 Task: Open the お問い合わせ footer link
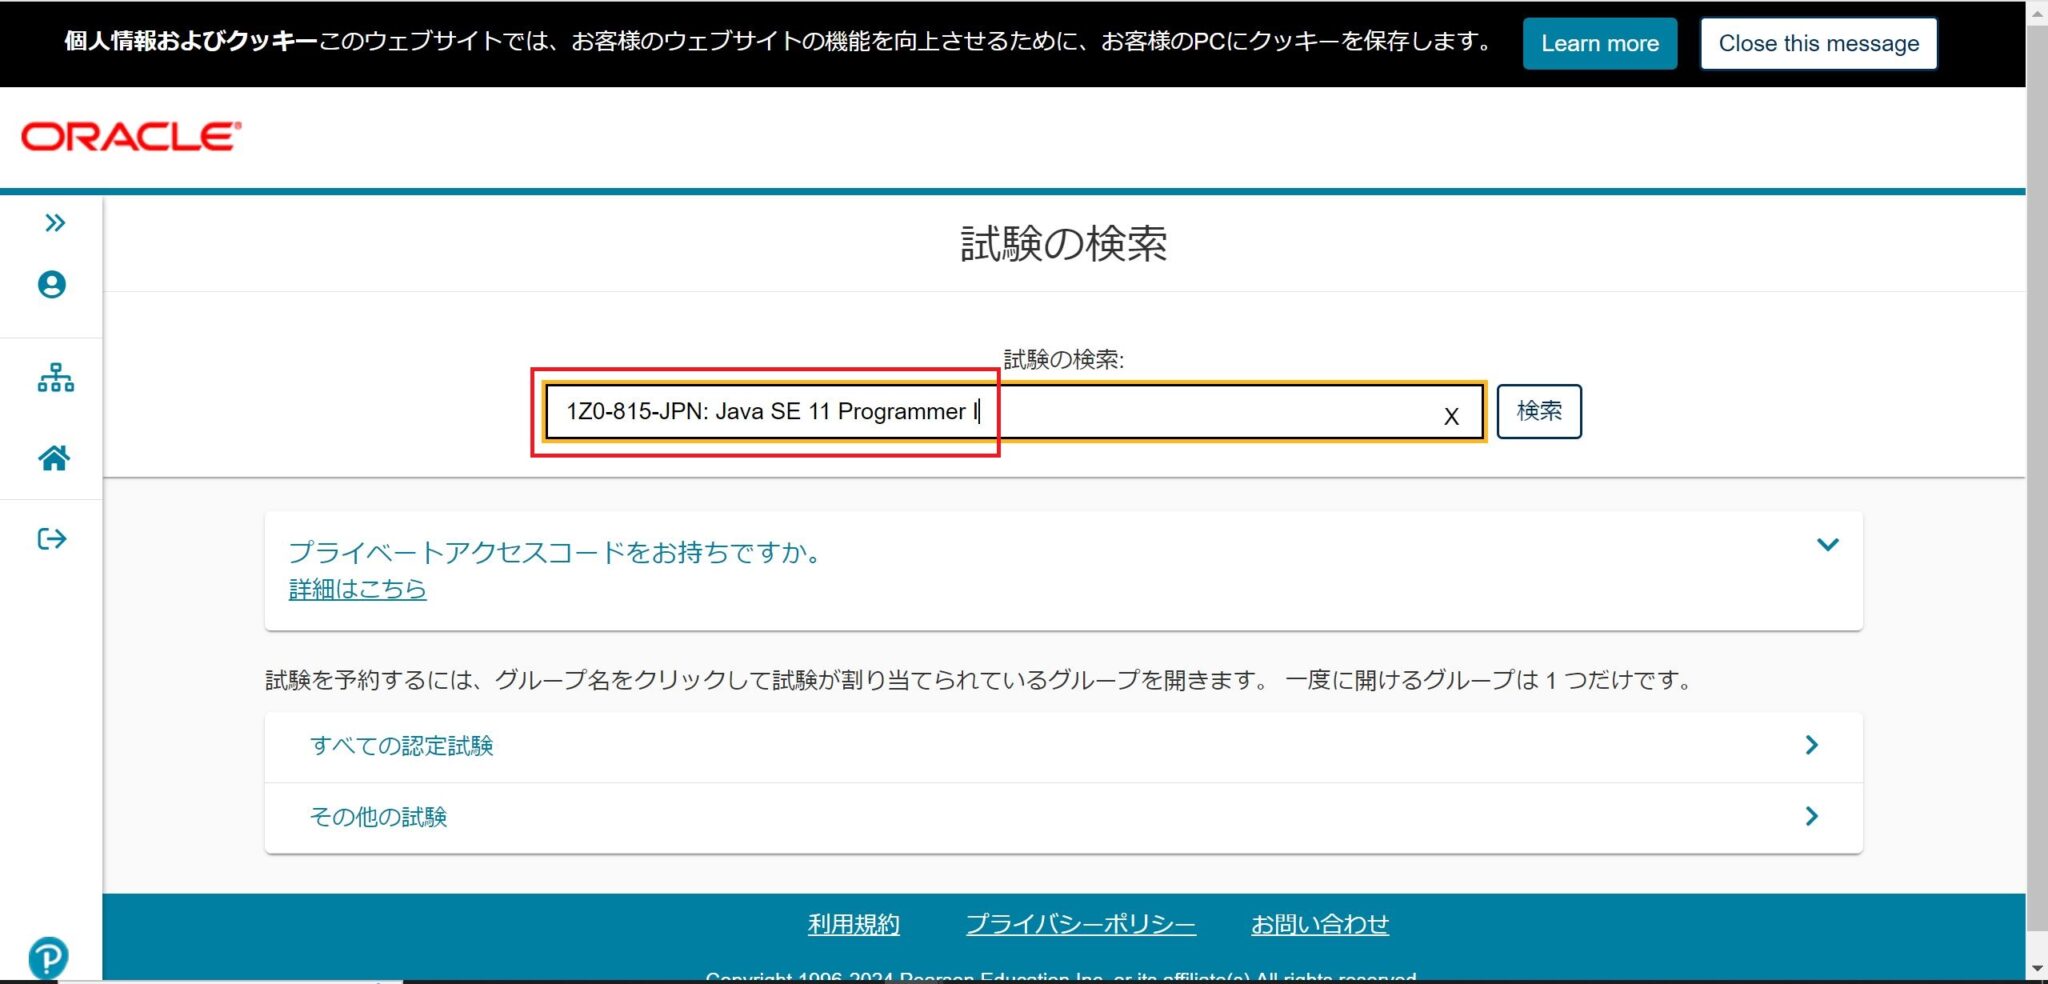1319,924
